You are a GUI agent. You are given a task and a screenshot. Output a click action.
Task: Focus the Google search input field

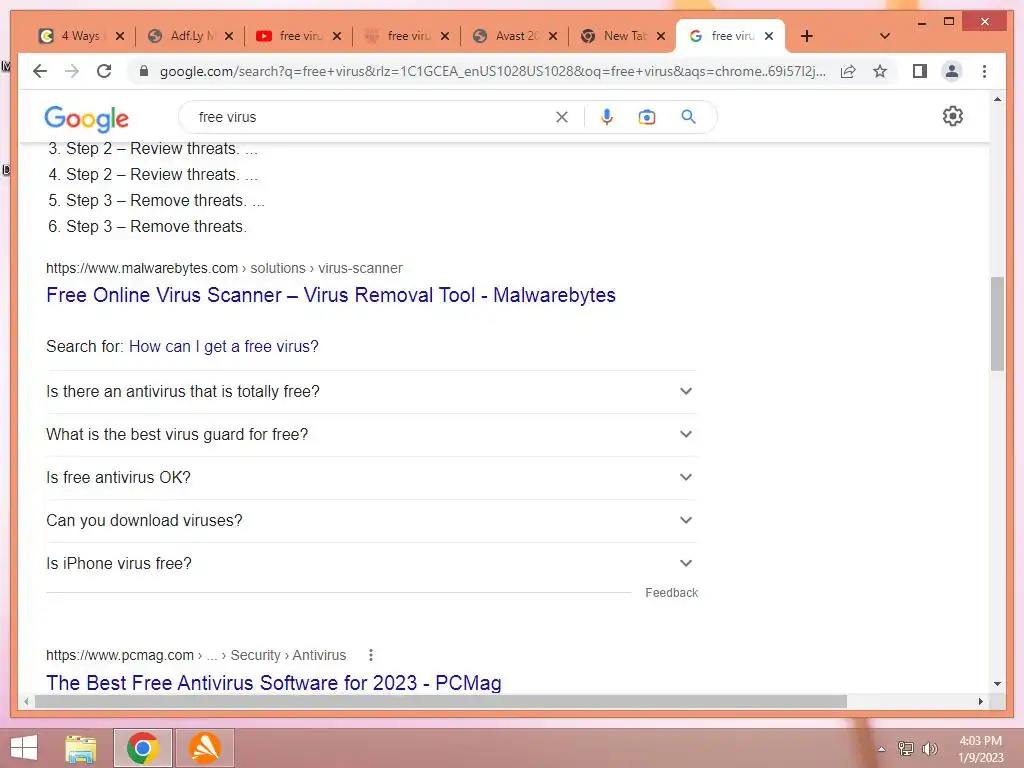(x=372, y=117)
